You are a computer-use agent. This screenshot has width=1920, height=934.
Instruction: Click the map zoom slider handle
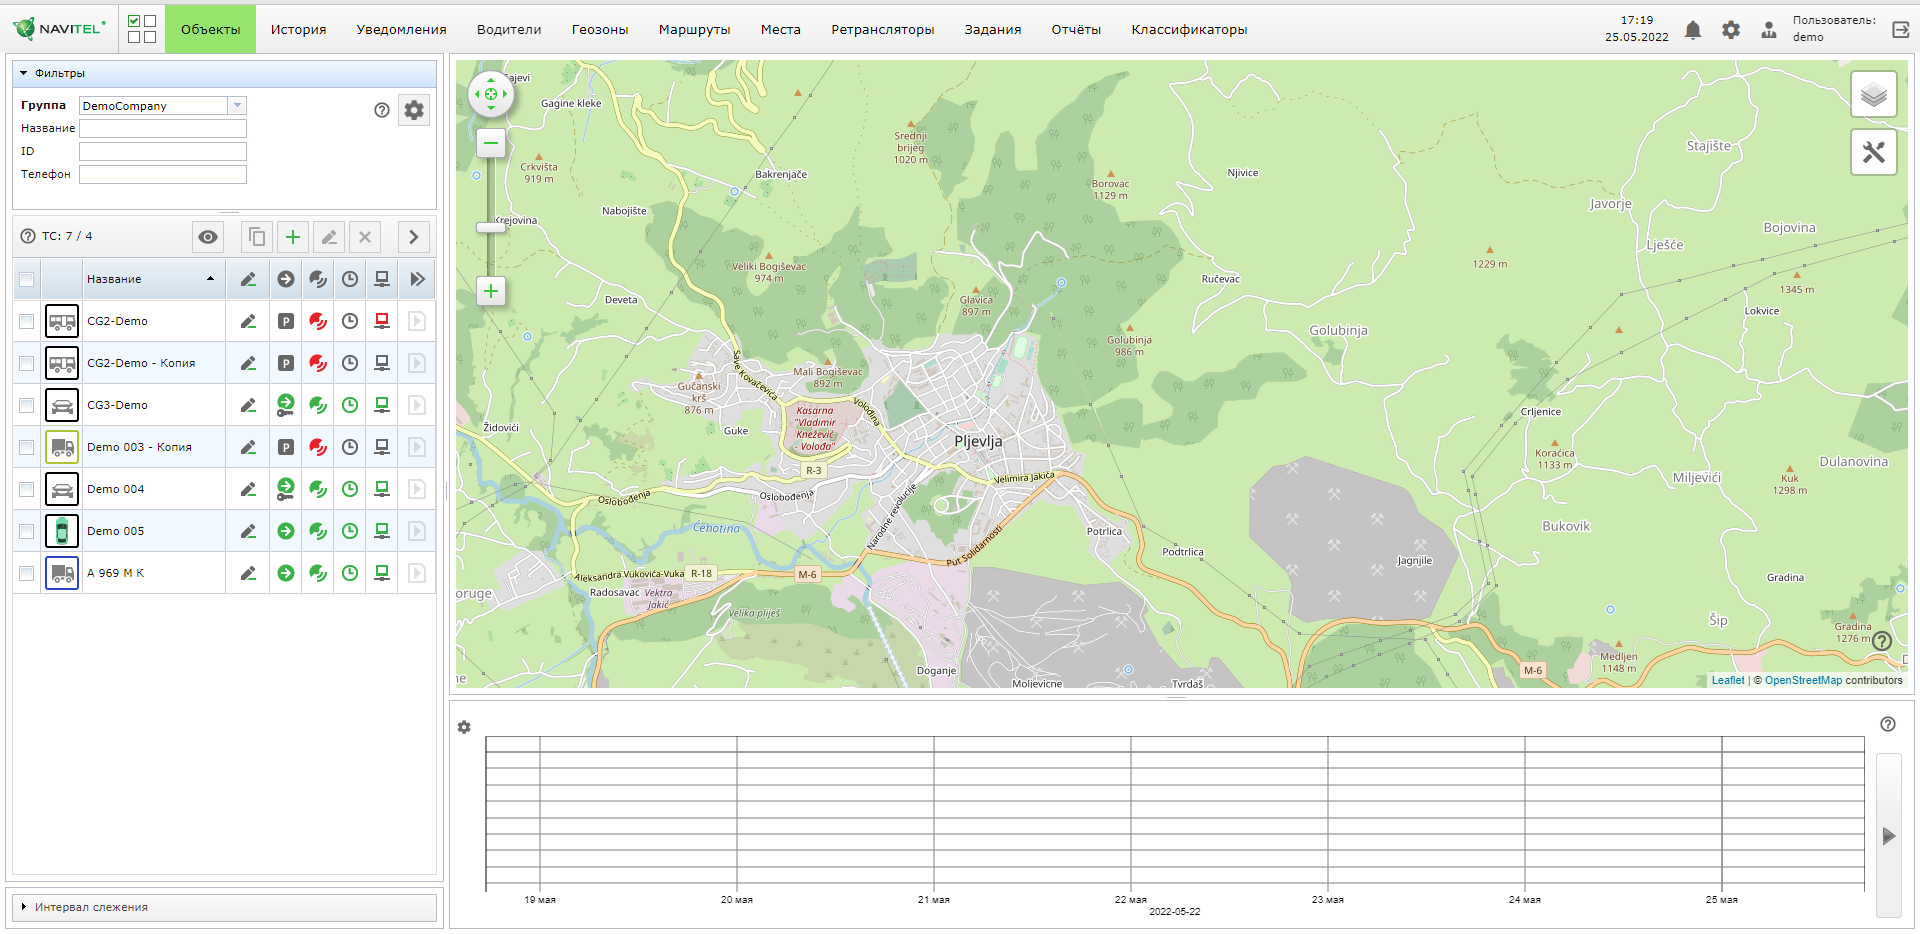pos(491,227)
